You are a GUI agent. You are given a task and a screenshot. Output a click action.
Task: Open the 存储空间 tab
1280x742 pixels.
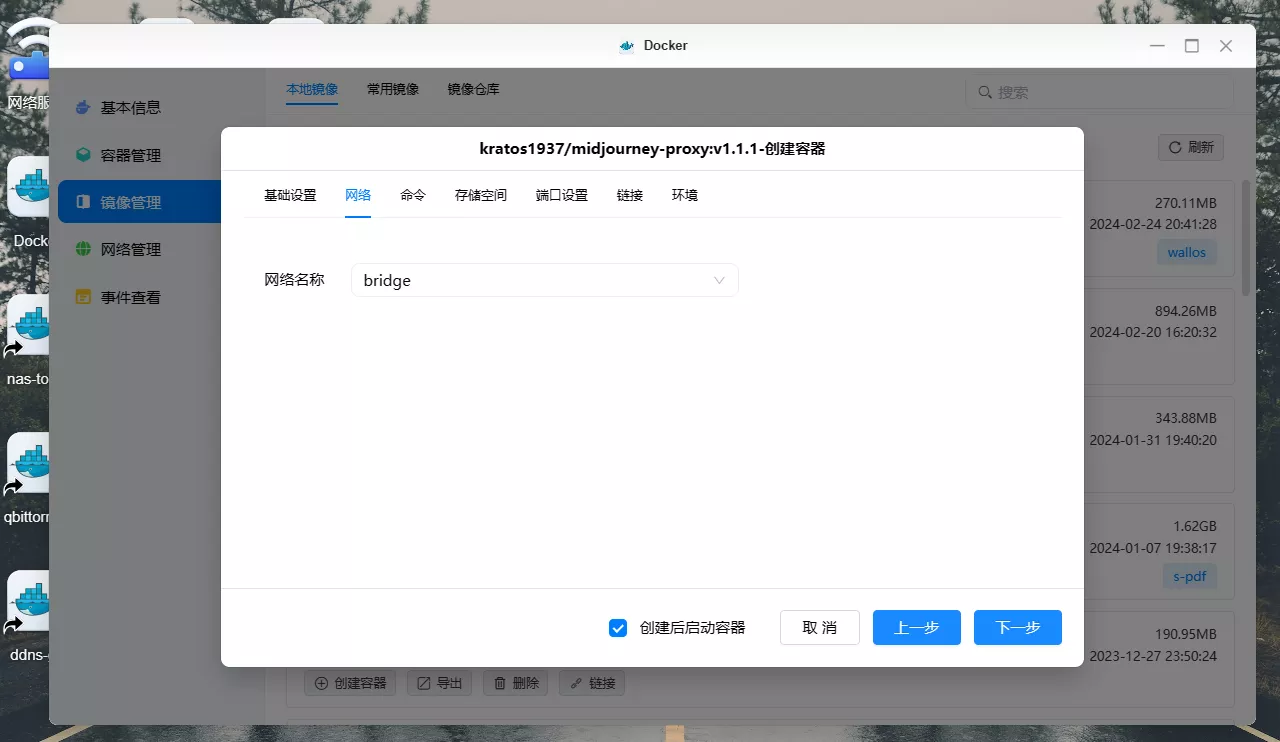pos(481,195)
